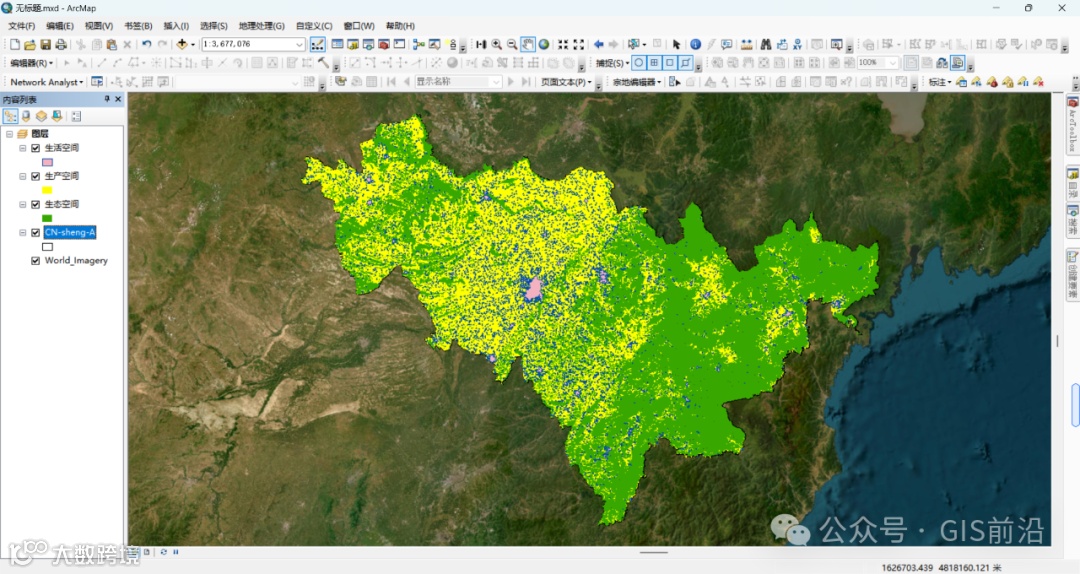This screenshot has height=574, width=1080.
Task: Open the 书签(B) menu
Action: (138, 25)
